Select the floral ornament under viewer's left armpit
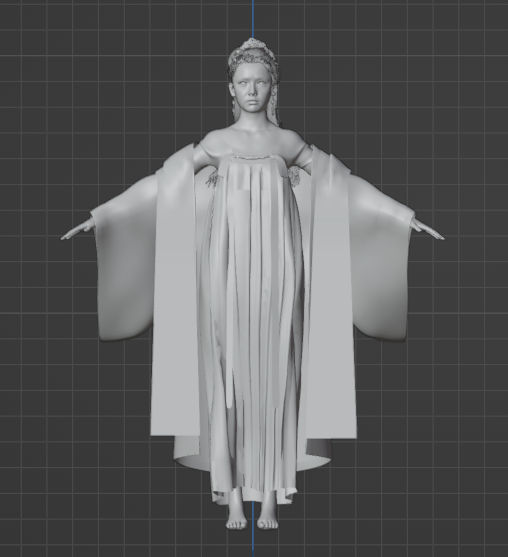 click(212, 178)
